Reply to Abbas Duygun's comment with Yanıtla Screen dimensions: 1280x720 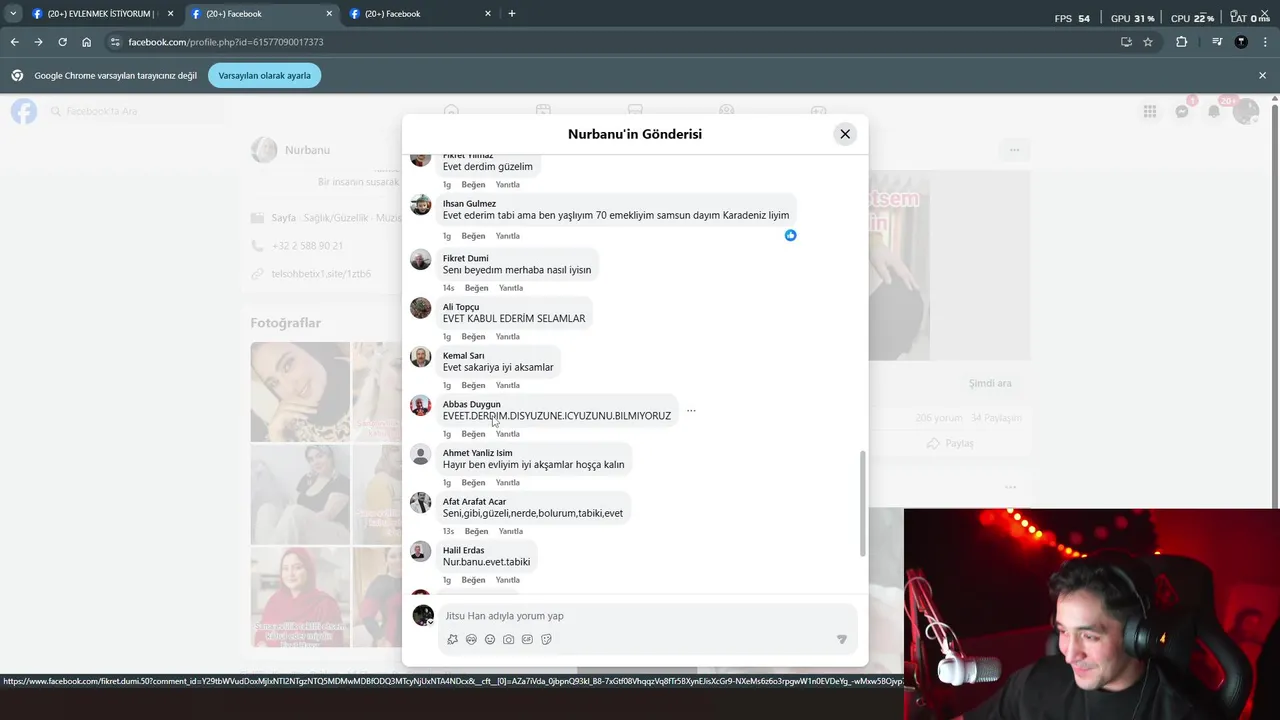tap(507, 434)
